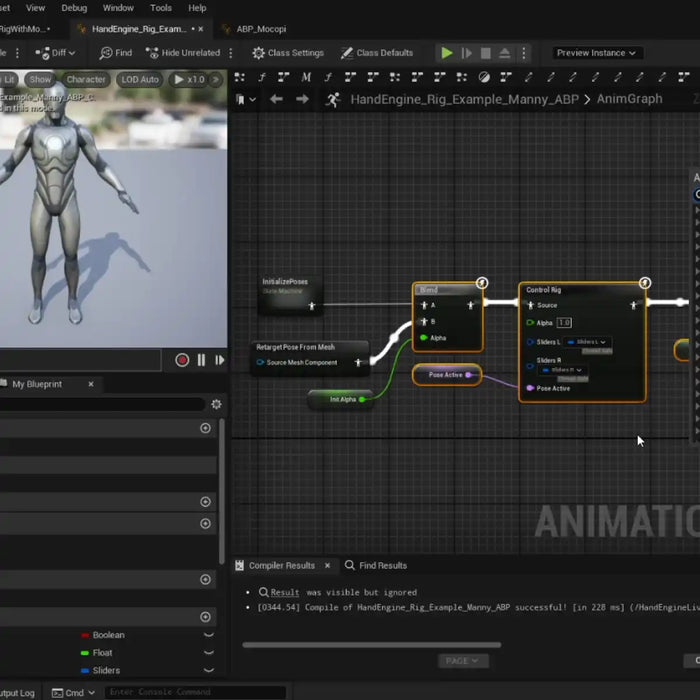Image resolution: width=700 pixels, height=700 pixels.
Task: Pause the preview animation playback
Action: (x=201, y=360)
